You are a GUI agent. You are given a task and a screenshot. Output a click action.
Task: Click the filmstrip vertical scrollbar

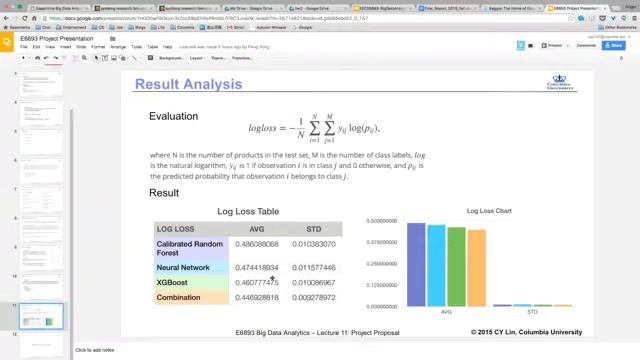click(x=71, y=233)
